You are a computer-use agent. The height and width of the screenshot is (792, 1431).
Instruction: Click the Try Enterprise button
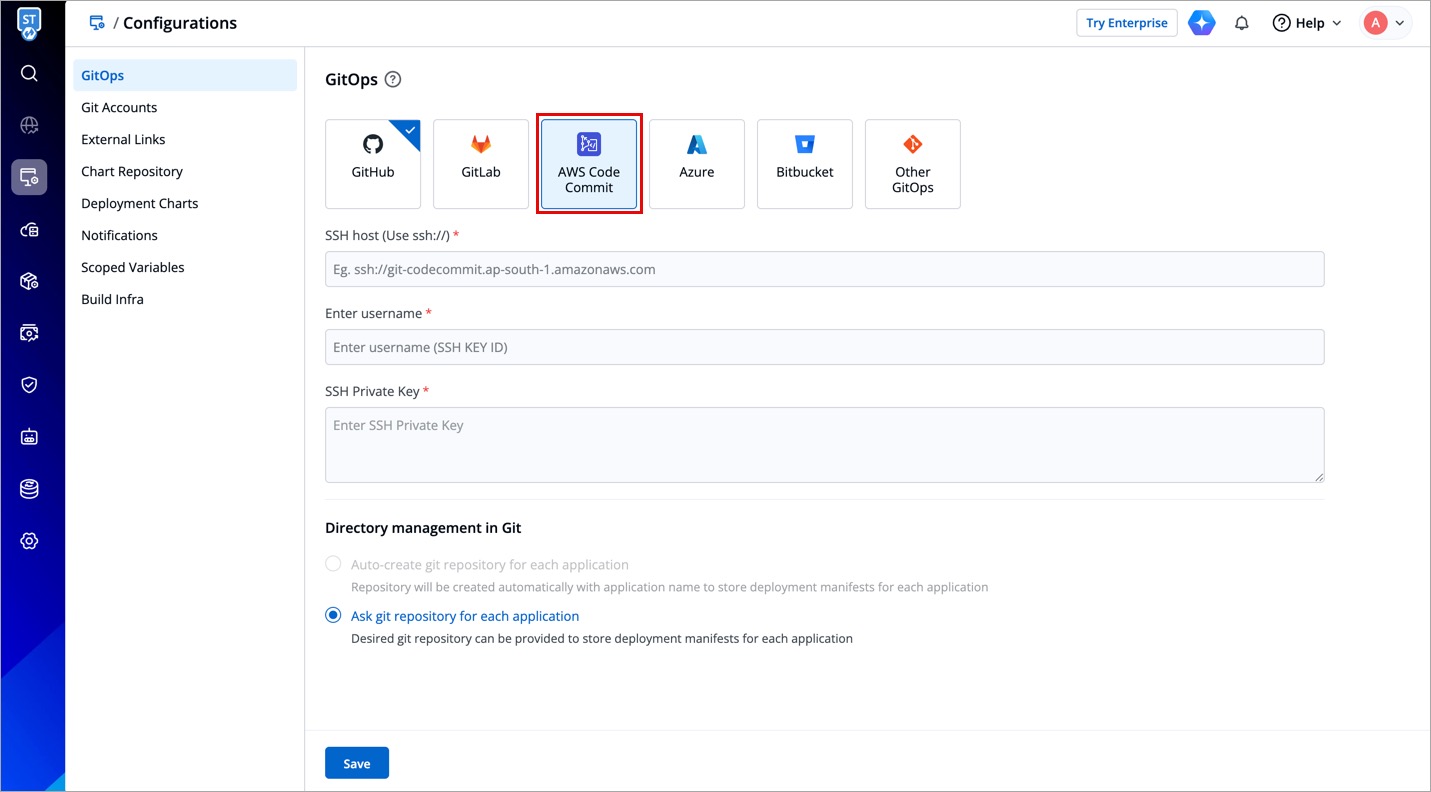(x=1126, y=23)
